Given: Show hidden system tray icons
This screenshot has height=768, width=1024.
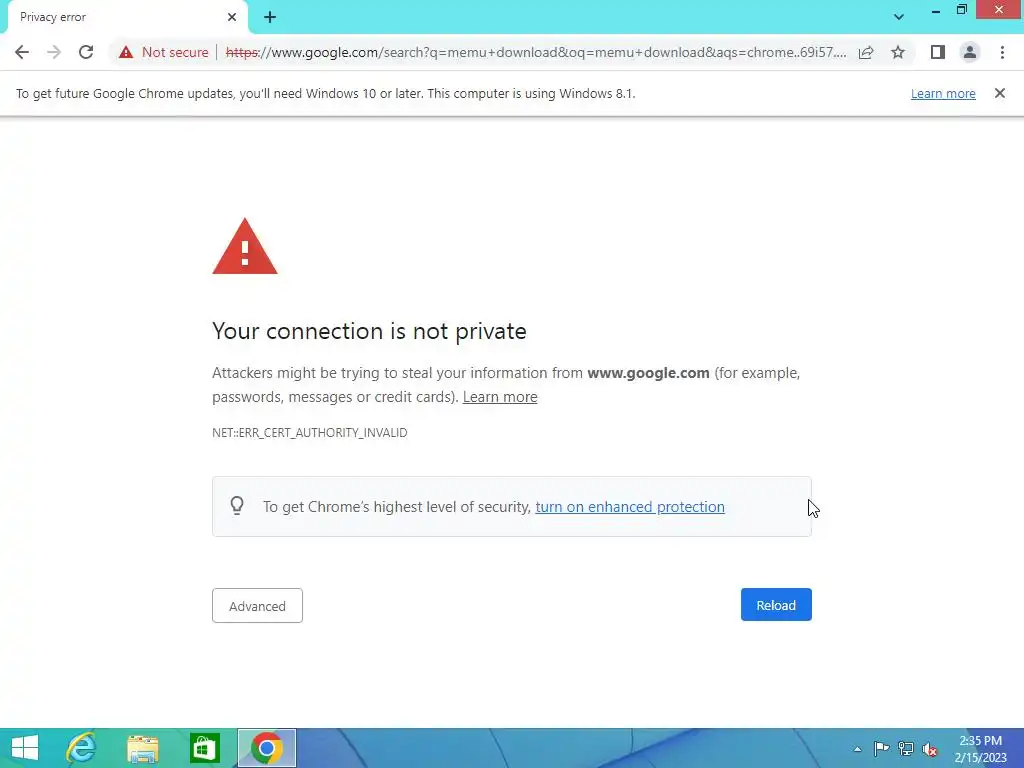Looking at the screenshot, I should 857,749.
